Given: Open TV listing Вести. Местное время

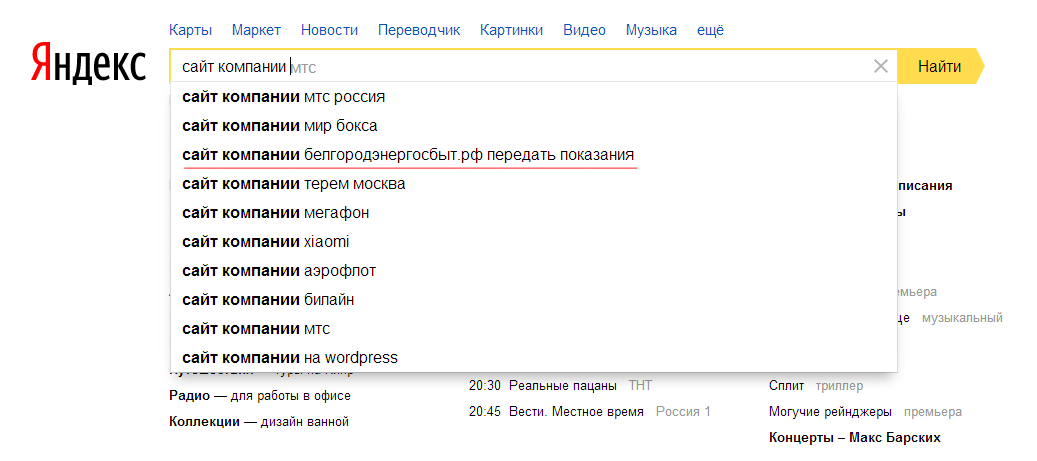Looking at the screenshot, I should pos(576,412).
